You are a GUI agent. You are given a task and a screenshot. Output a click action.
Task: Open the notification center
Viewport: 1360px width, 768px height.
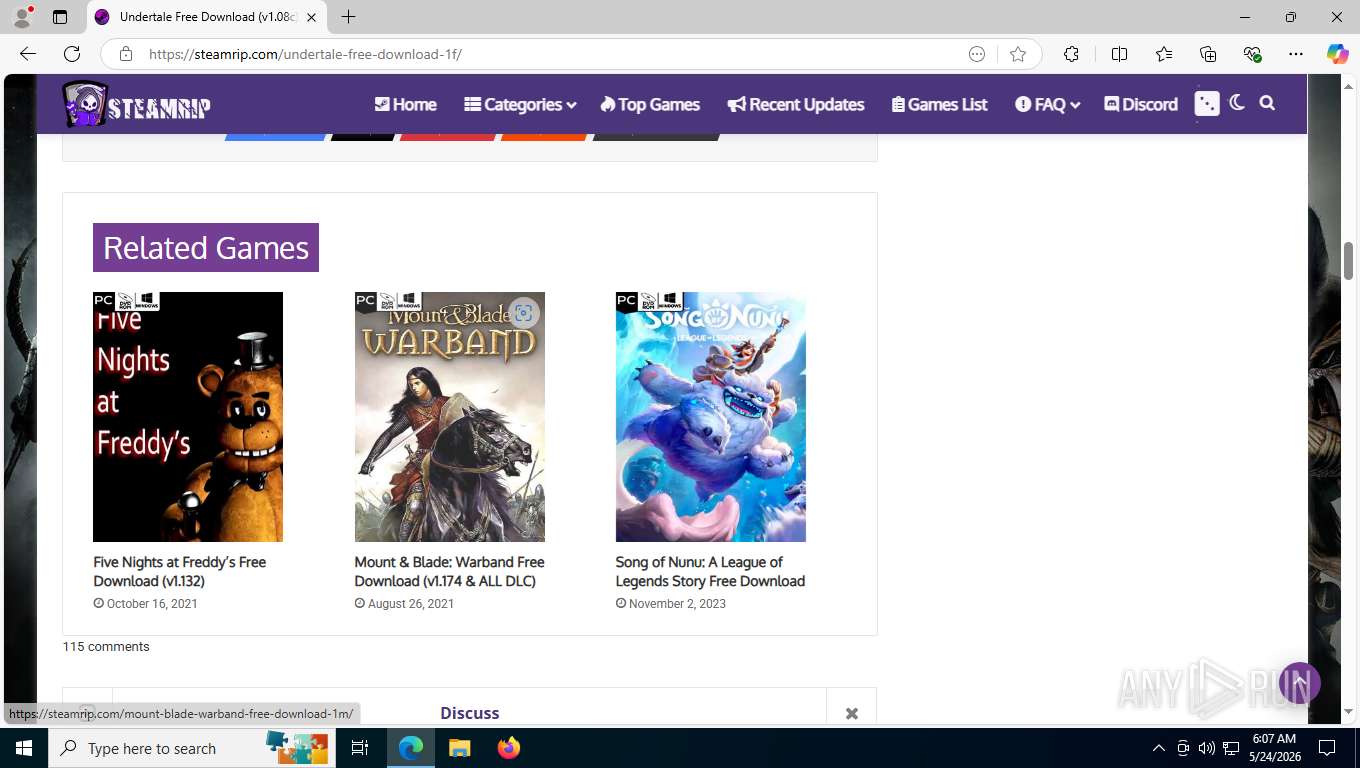(x=1327, y=748)
